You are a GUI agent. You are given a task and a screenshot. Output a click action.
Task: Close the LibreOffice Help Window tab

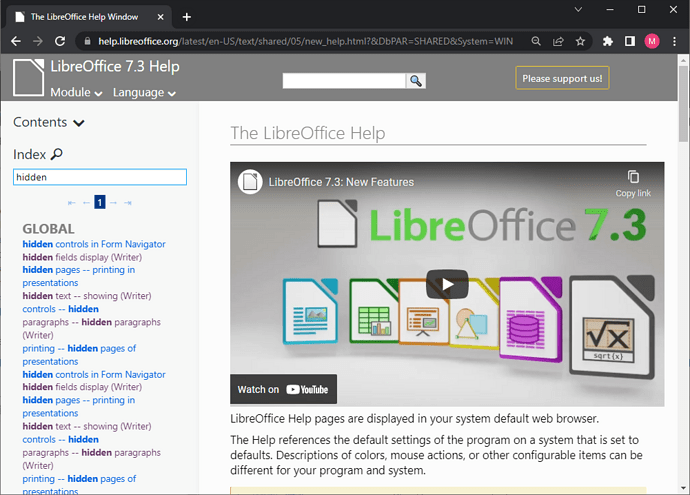click(161, 17)
